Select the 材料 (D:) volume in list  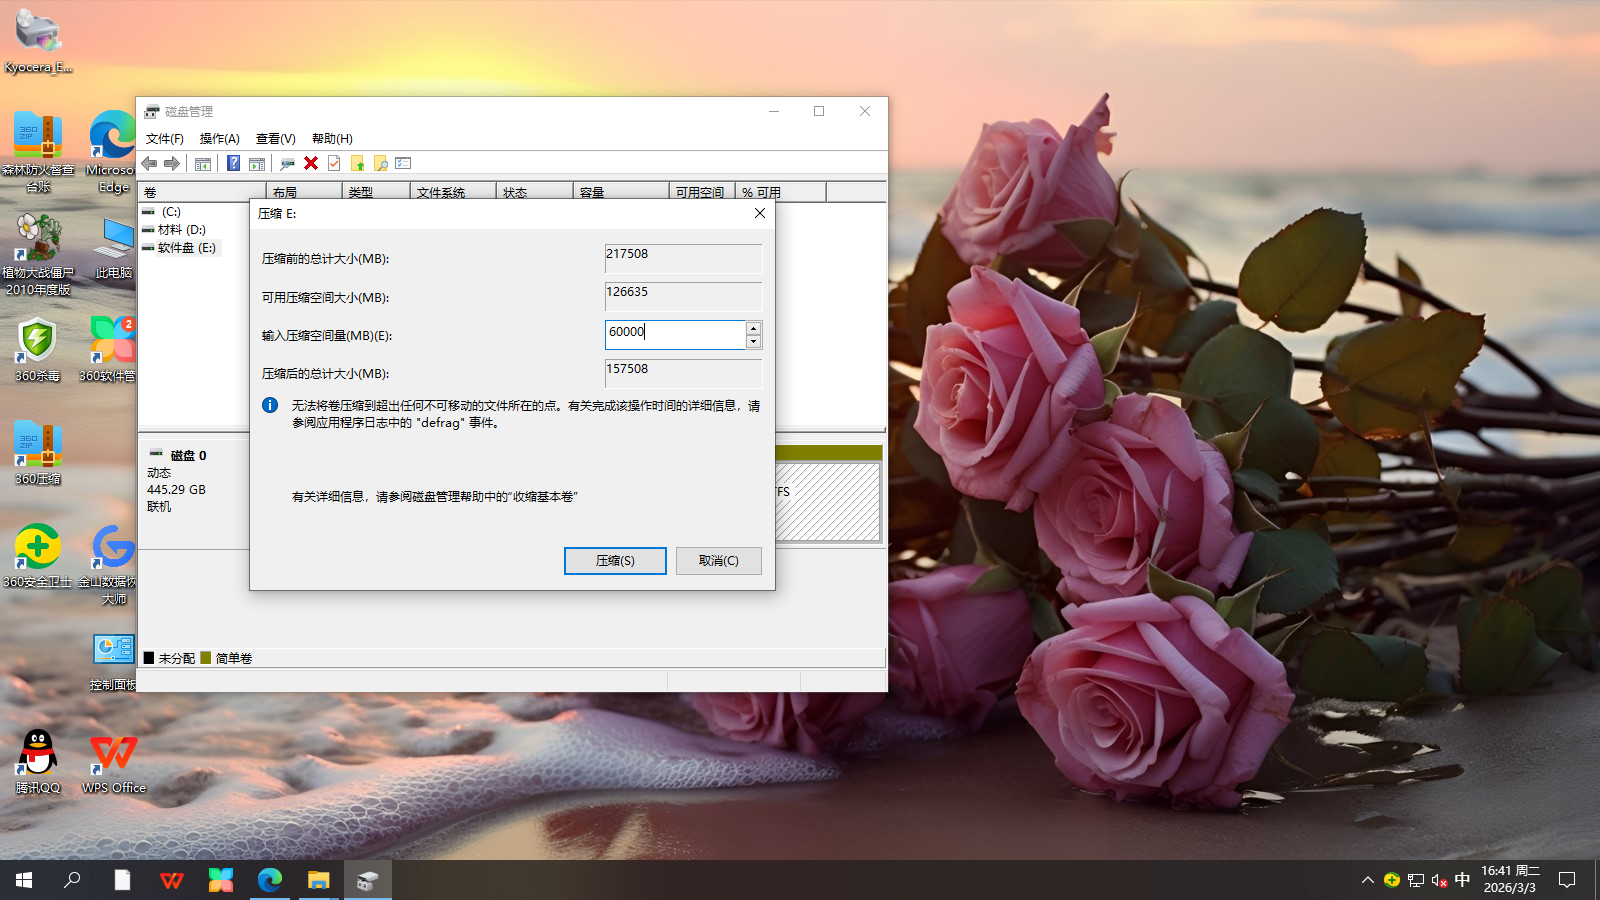181,230
